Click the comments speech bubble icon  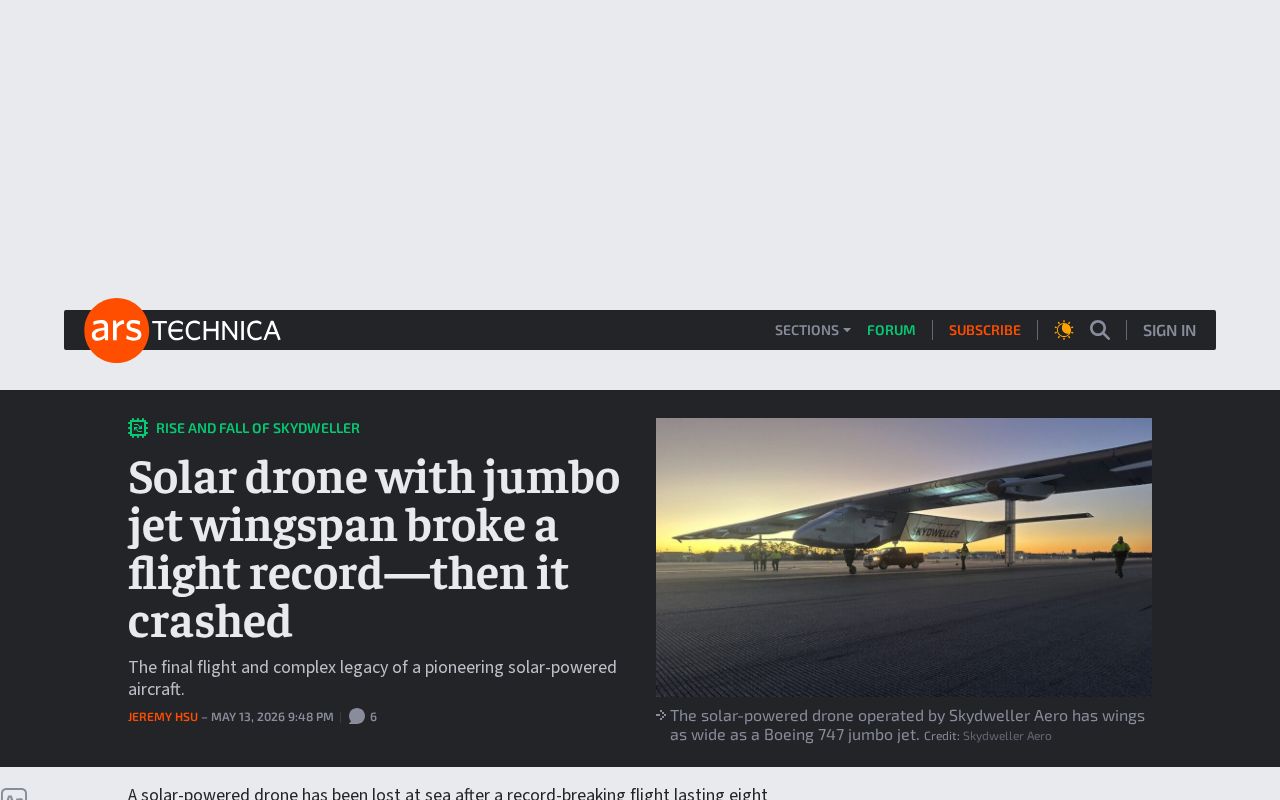pyautogui.click(x=357, y=716)
